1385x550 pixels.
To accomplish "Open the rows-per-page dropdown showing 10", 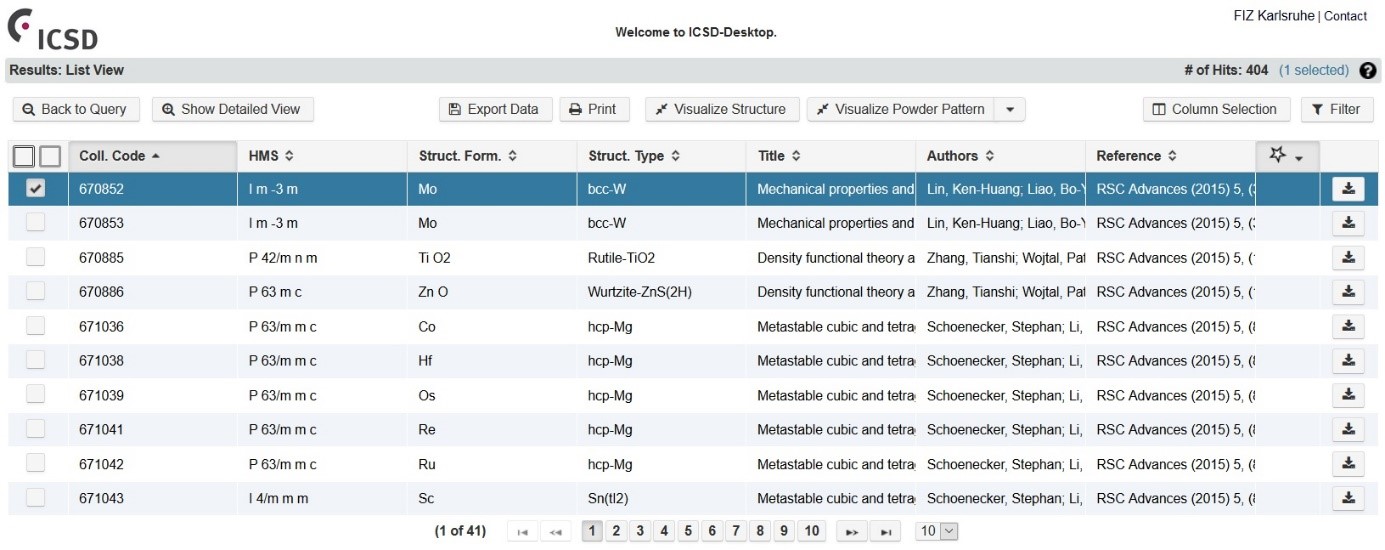I will 937,532.
